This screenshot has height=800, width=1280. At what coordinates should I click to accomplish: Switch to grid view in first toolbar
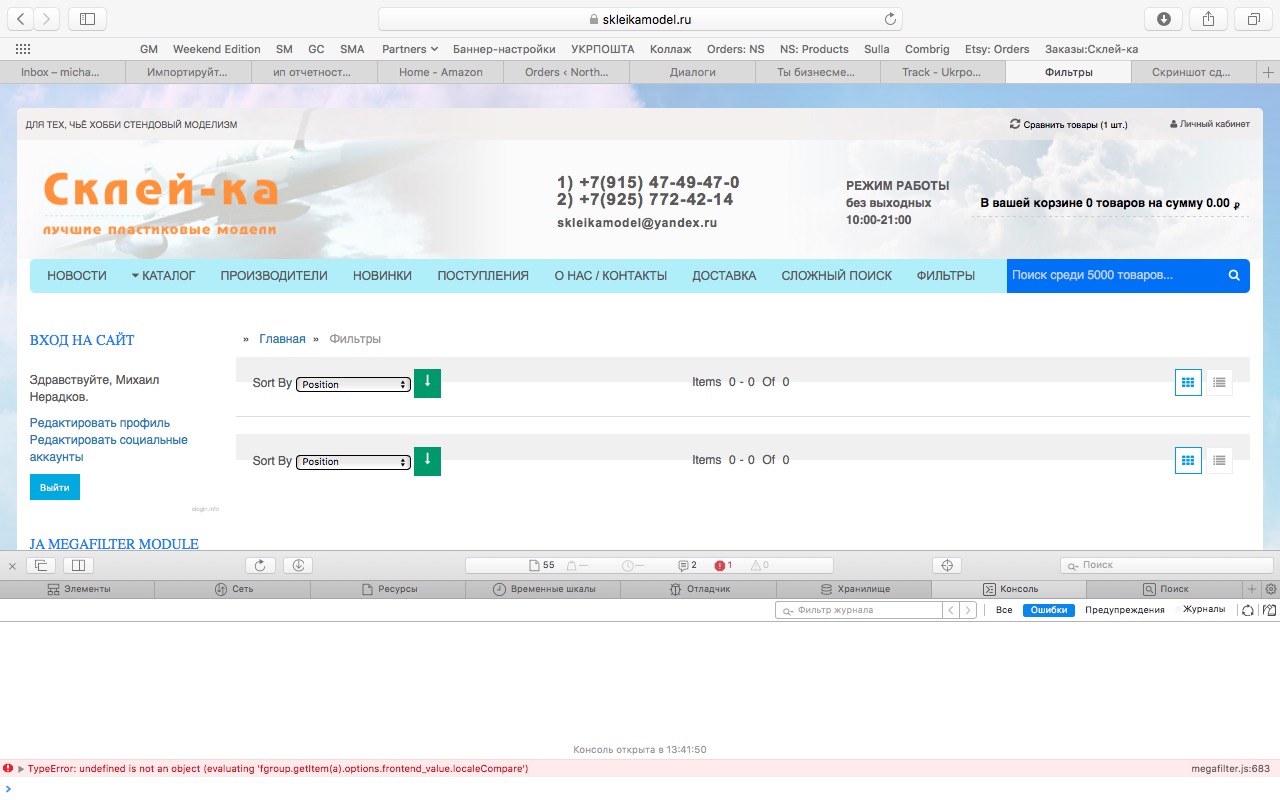tap(1188, 382)
